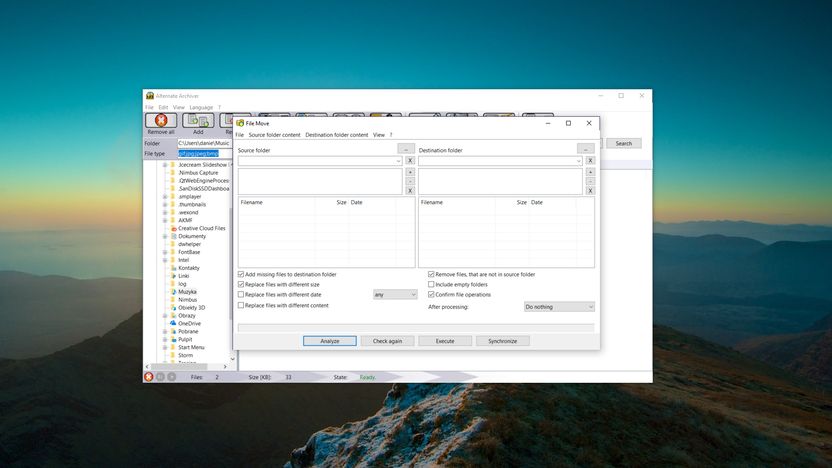Viewport: 832px width, 468px height.
Task: Click destination list Date column header
Action: pos(552,202)
